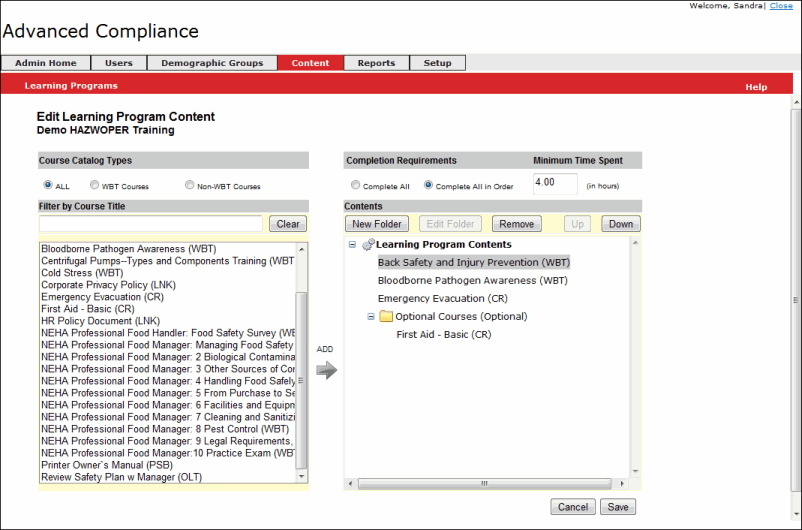Choose the Complete All radio option
The image size is (802, 530).
pos(355,185)
